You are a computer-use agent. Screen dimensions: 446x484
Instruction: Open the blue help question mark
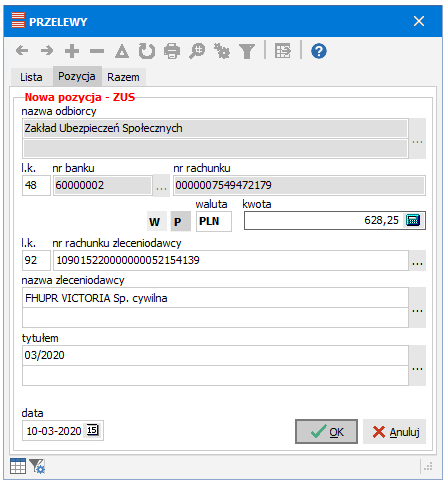tap(319, 51)
